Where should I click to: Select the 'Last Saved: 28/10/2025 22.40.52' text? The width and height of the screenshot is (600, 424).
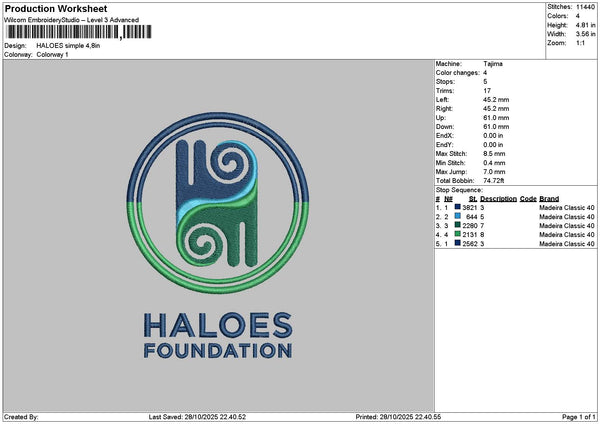[x=197, y=417]
